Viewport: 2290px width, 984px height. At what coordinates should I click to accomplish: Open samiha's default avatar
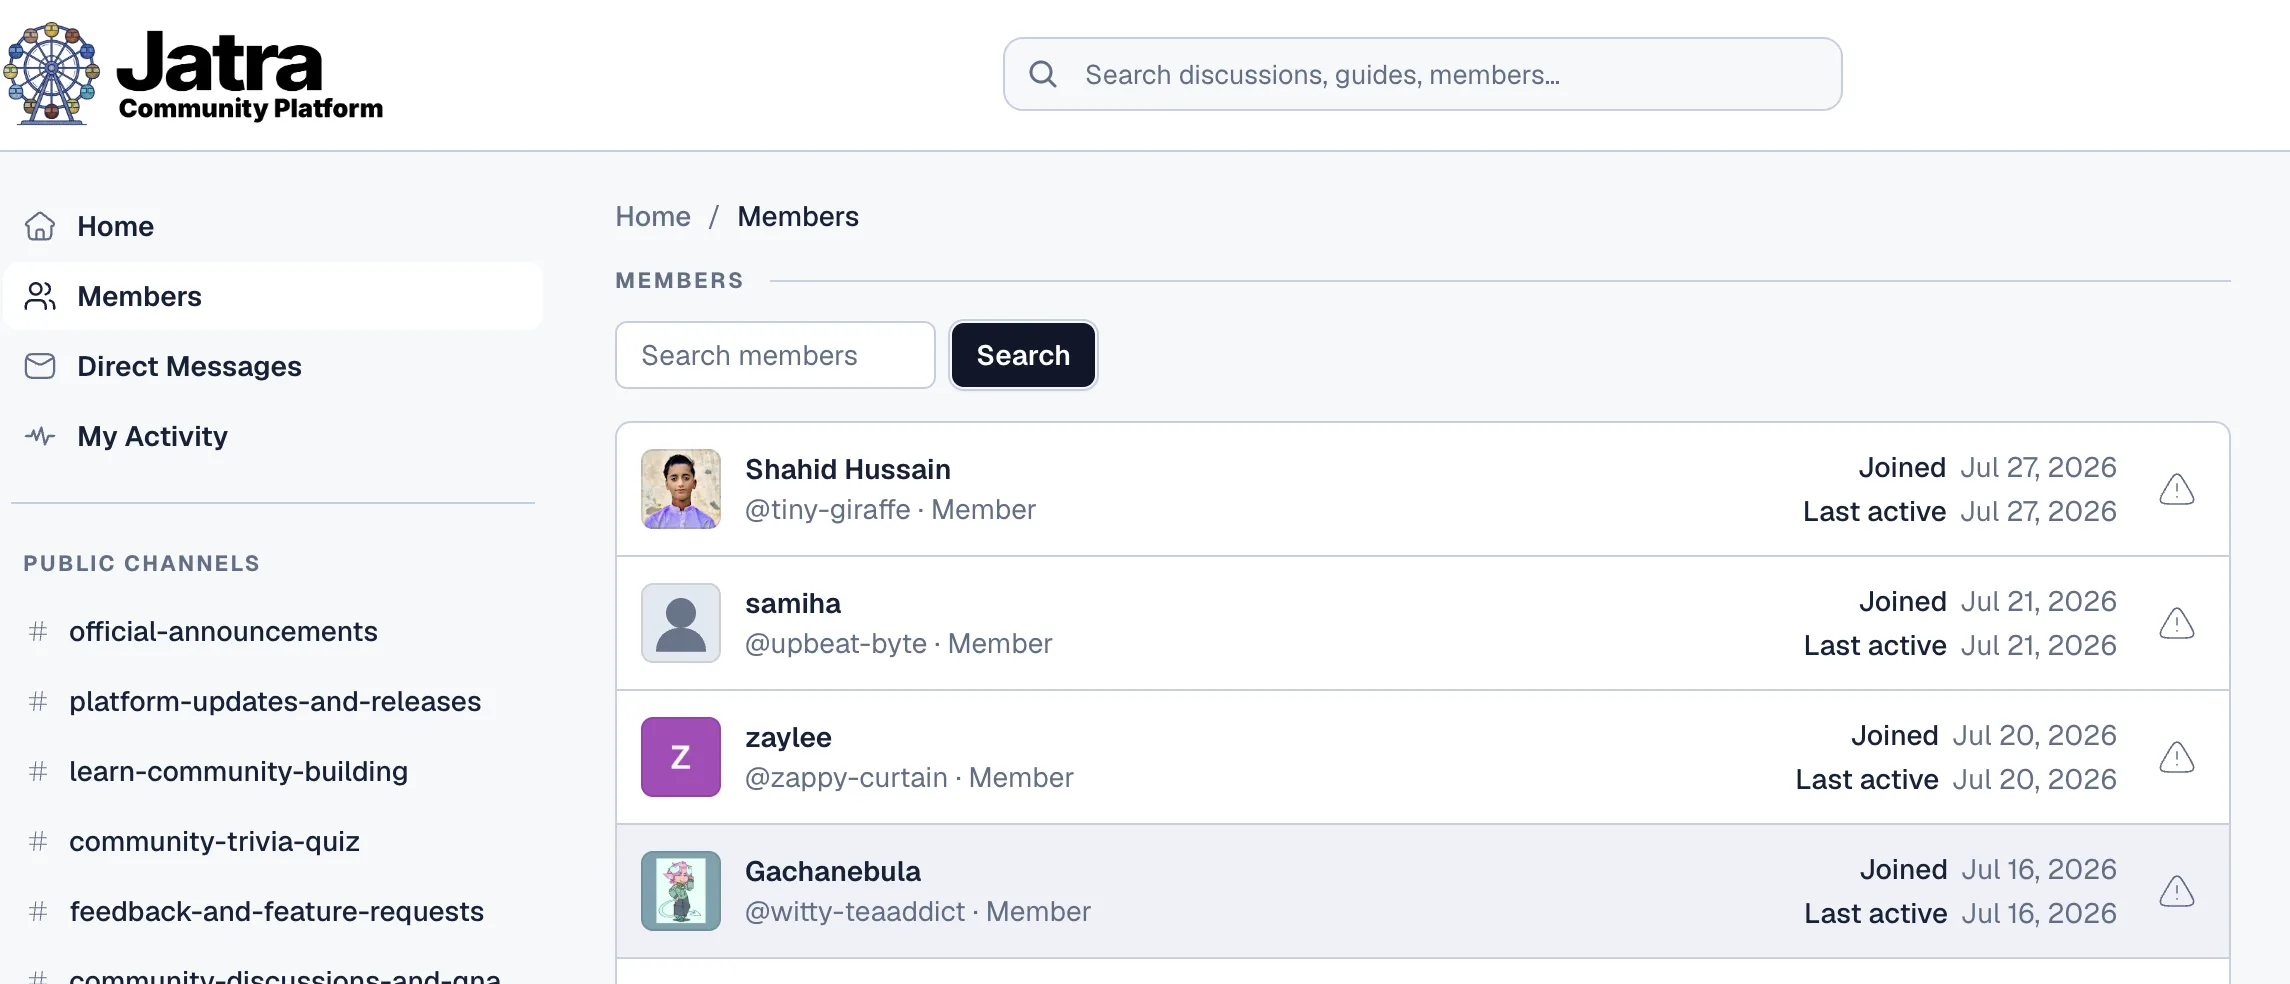click(x=681, y=623)
